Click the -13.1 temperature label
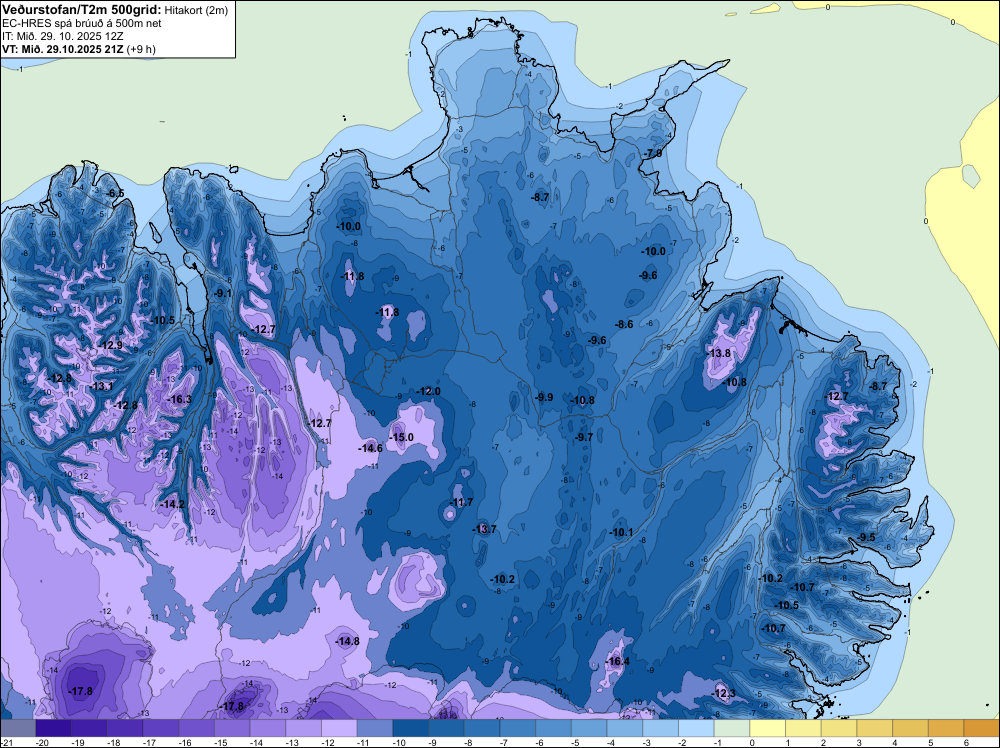The width and height of the screenshot is (1000, 748). [x=101, y=386]
